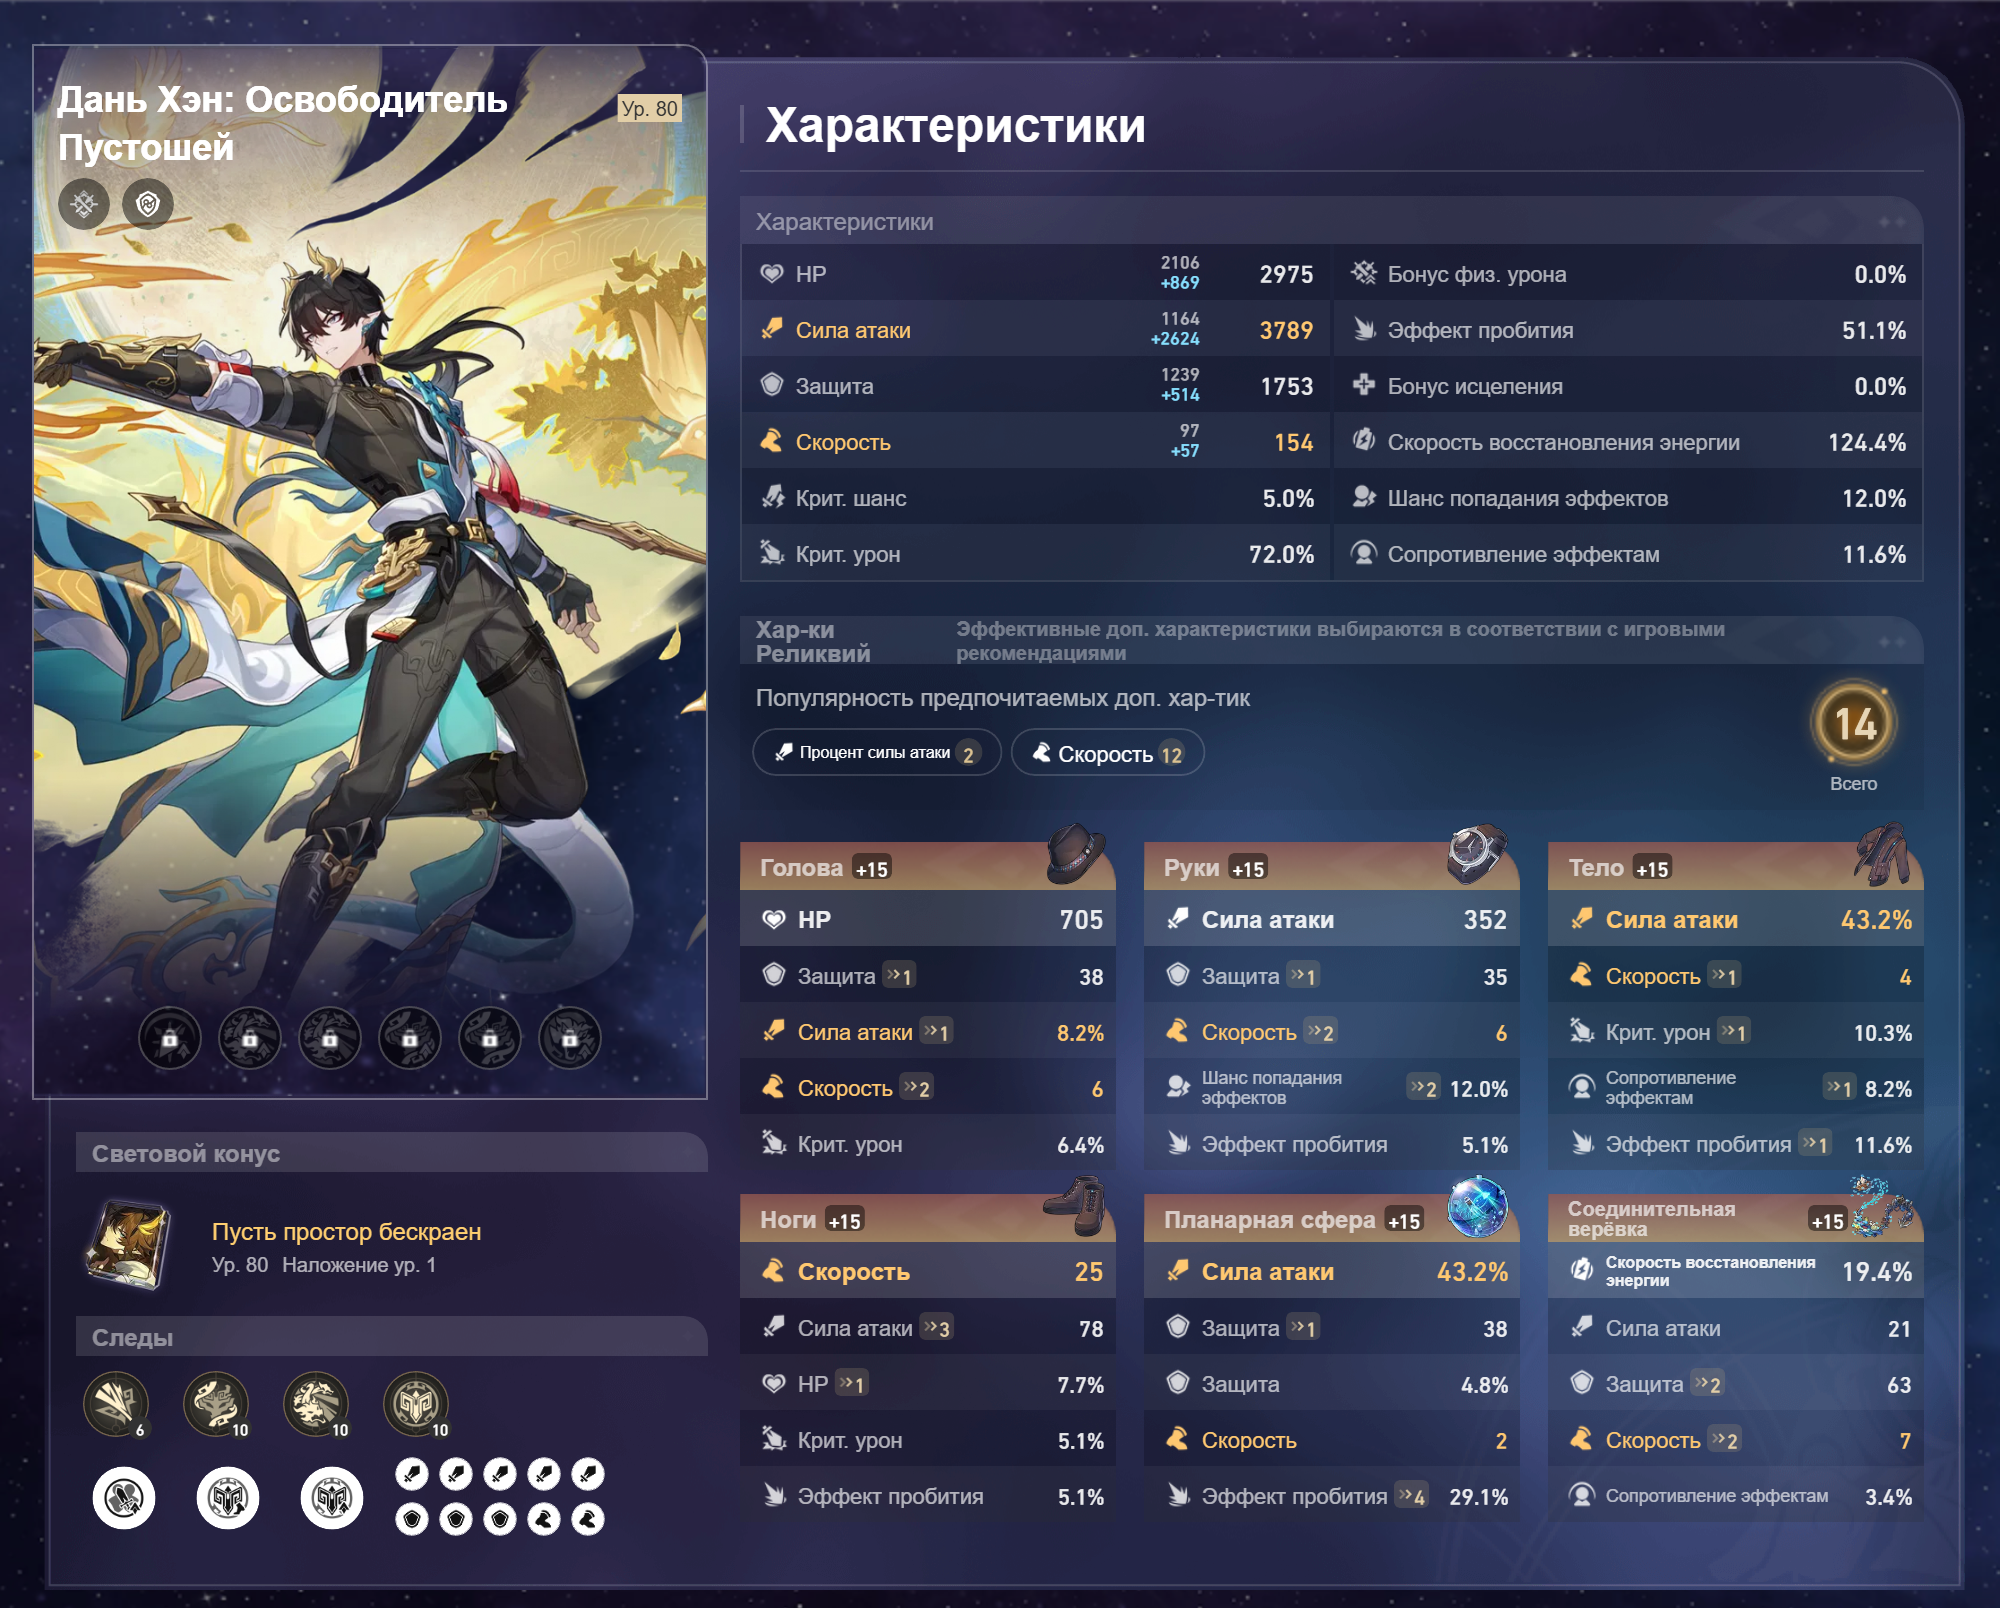Viewport: 2000px width, 1608px height.
Task: Select the Голова +15 relic header
Action: tap(927, 867)
